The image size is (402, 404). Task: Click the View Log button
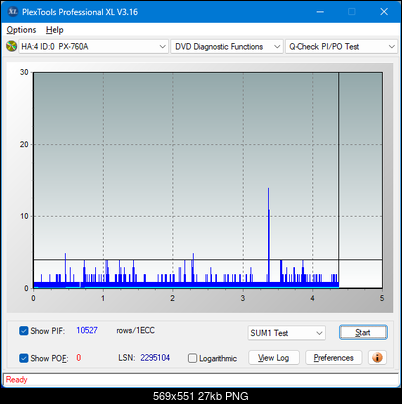(274, 358)
